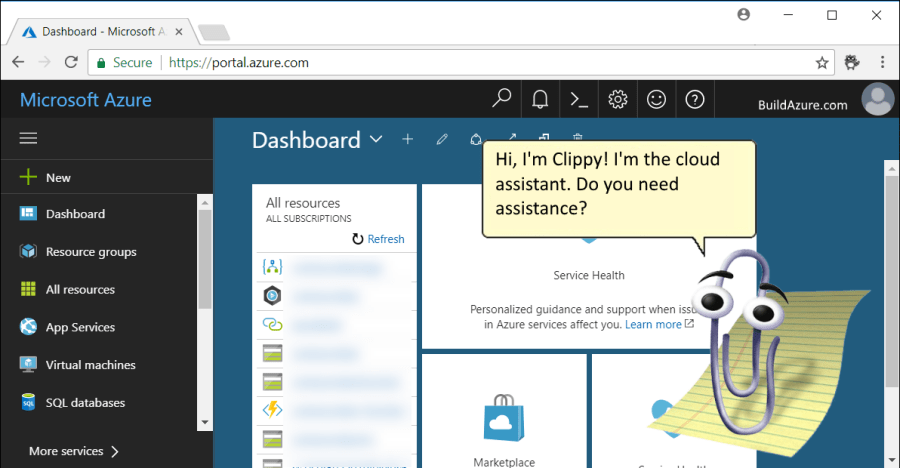
Task: Open the Azure portal search magnifier
Action: 502,99
